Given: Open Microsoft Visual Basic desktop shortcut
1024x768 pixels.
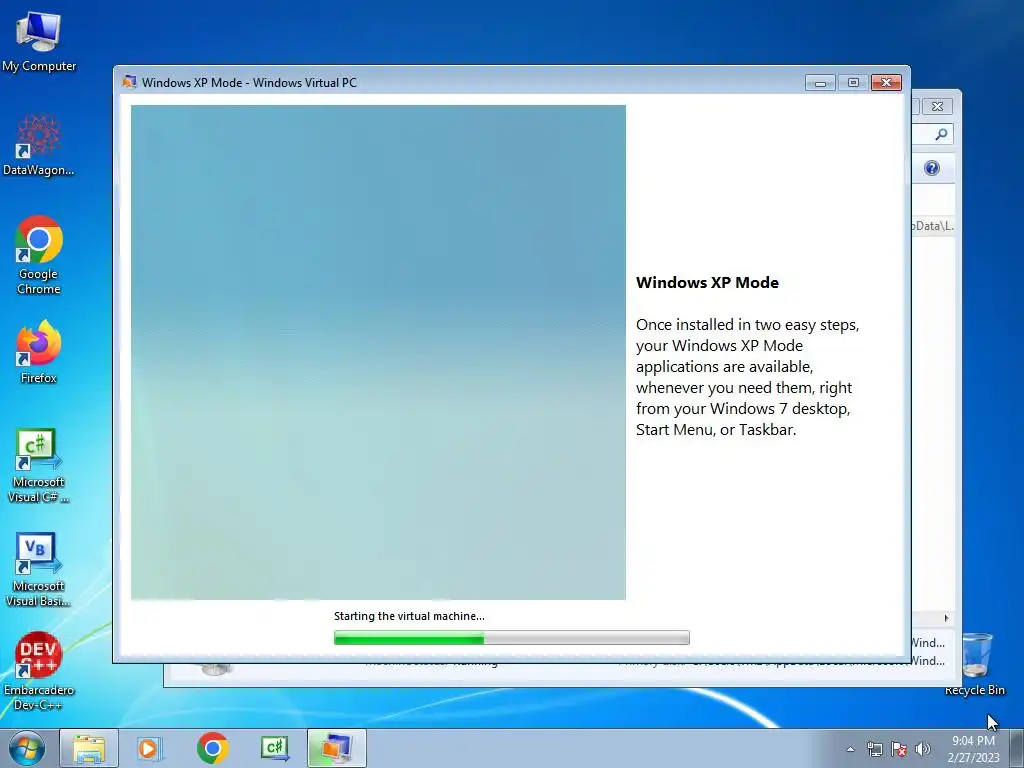Looking at the screenshot, I should coord(39,569).
